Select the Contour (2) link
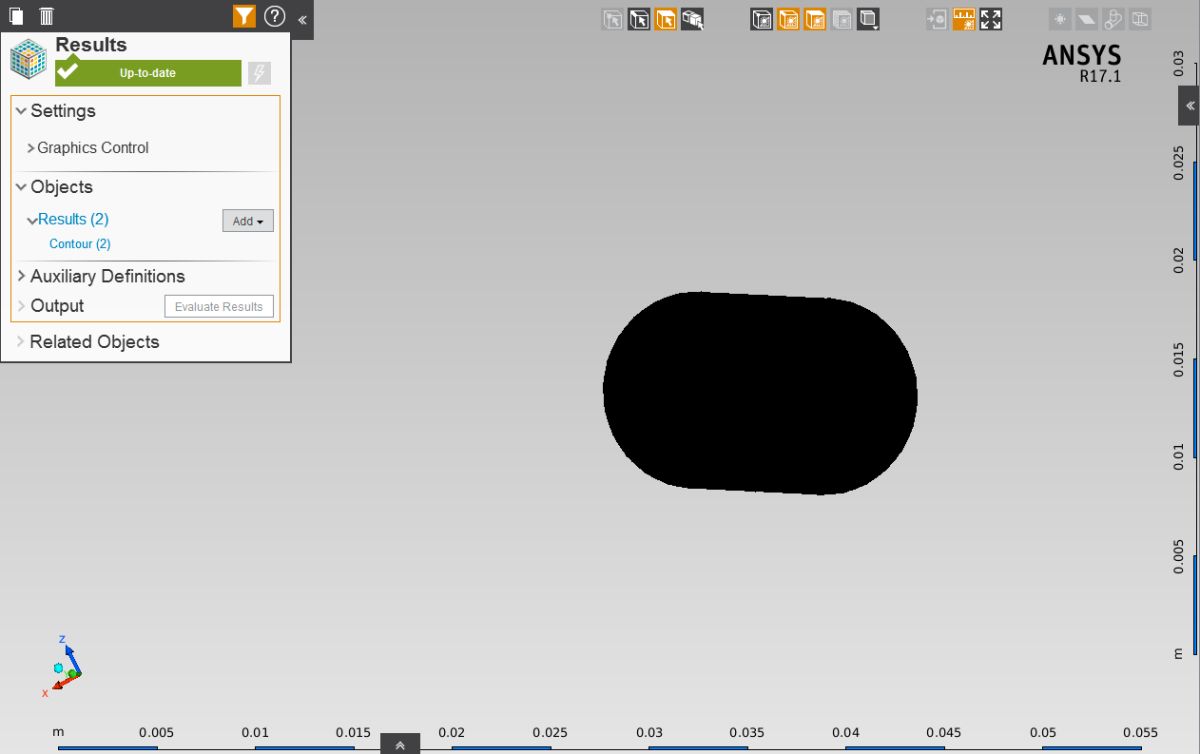This screenshot has height=754, width=1200. (x=80, y=244)
